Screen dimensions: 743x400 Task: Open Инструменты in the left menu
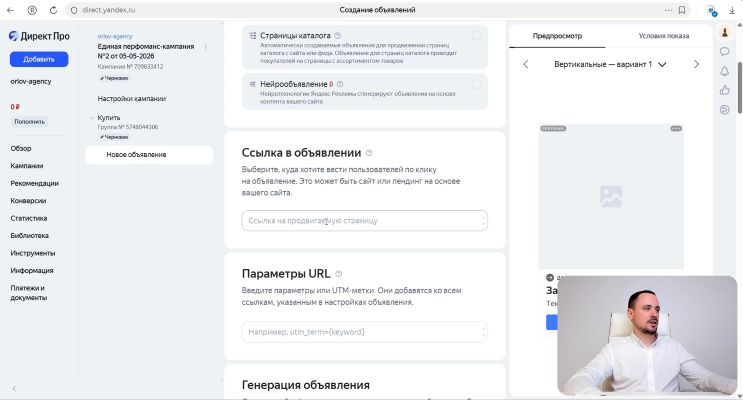pyautogui.click(x=33, y=253)
